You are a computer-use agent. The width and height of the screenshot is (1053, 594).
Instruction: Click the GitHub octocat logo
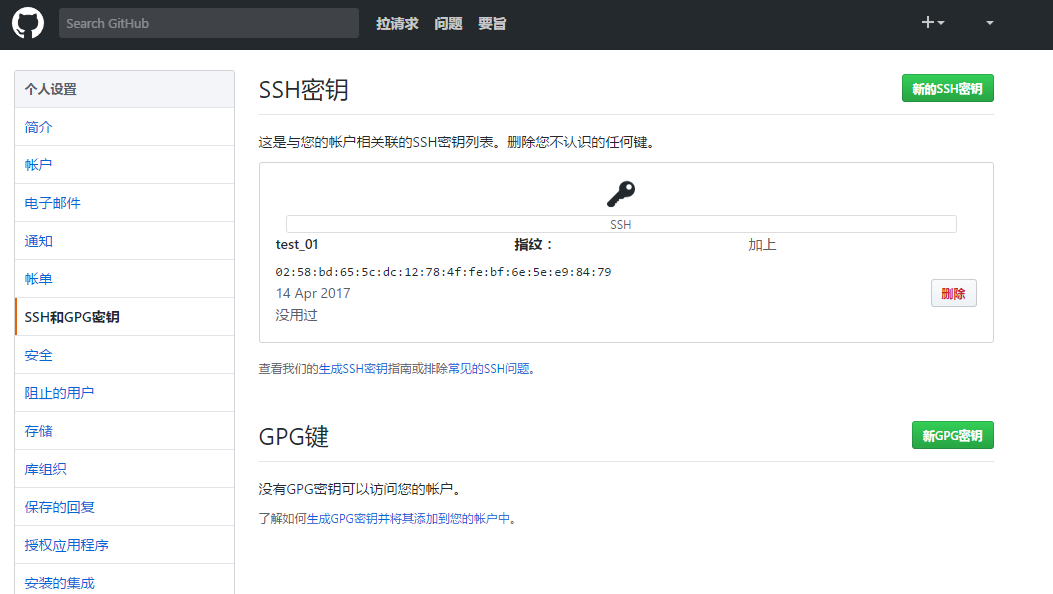coord(27,22)
